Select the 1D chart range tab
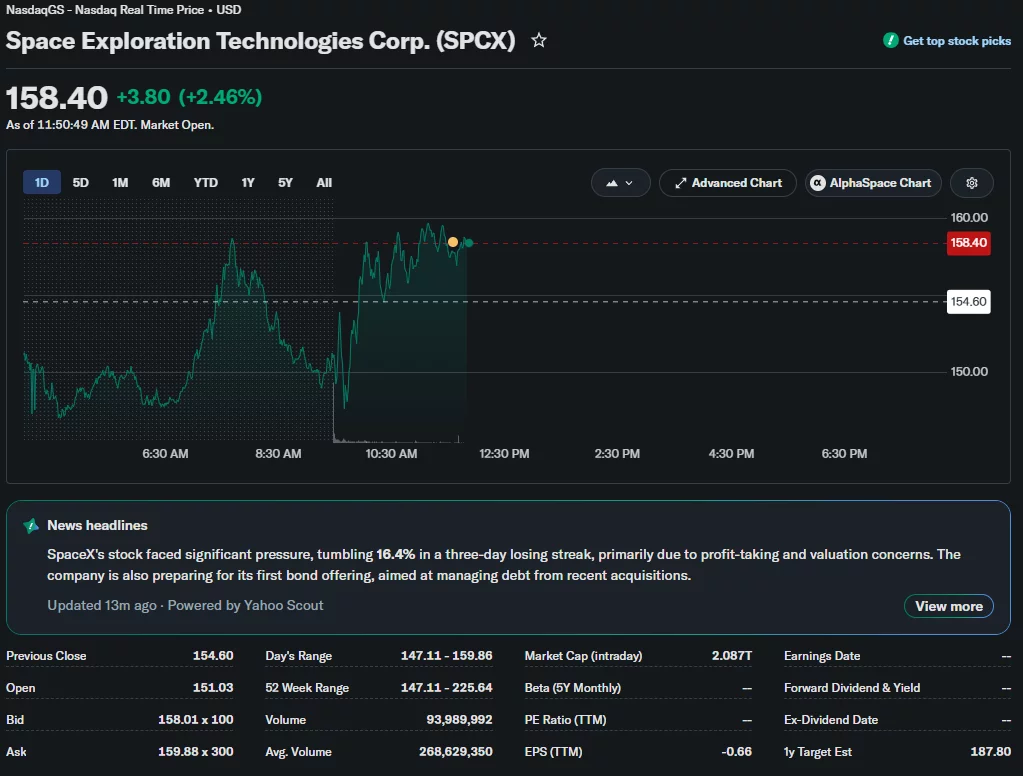This screenshot has width=1023, height=776. click(42, 183)
